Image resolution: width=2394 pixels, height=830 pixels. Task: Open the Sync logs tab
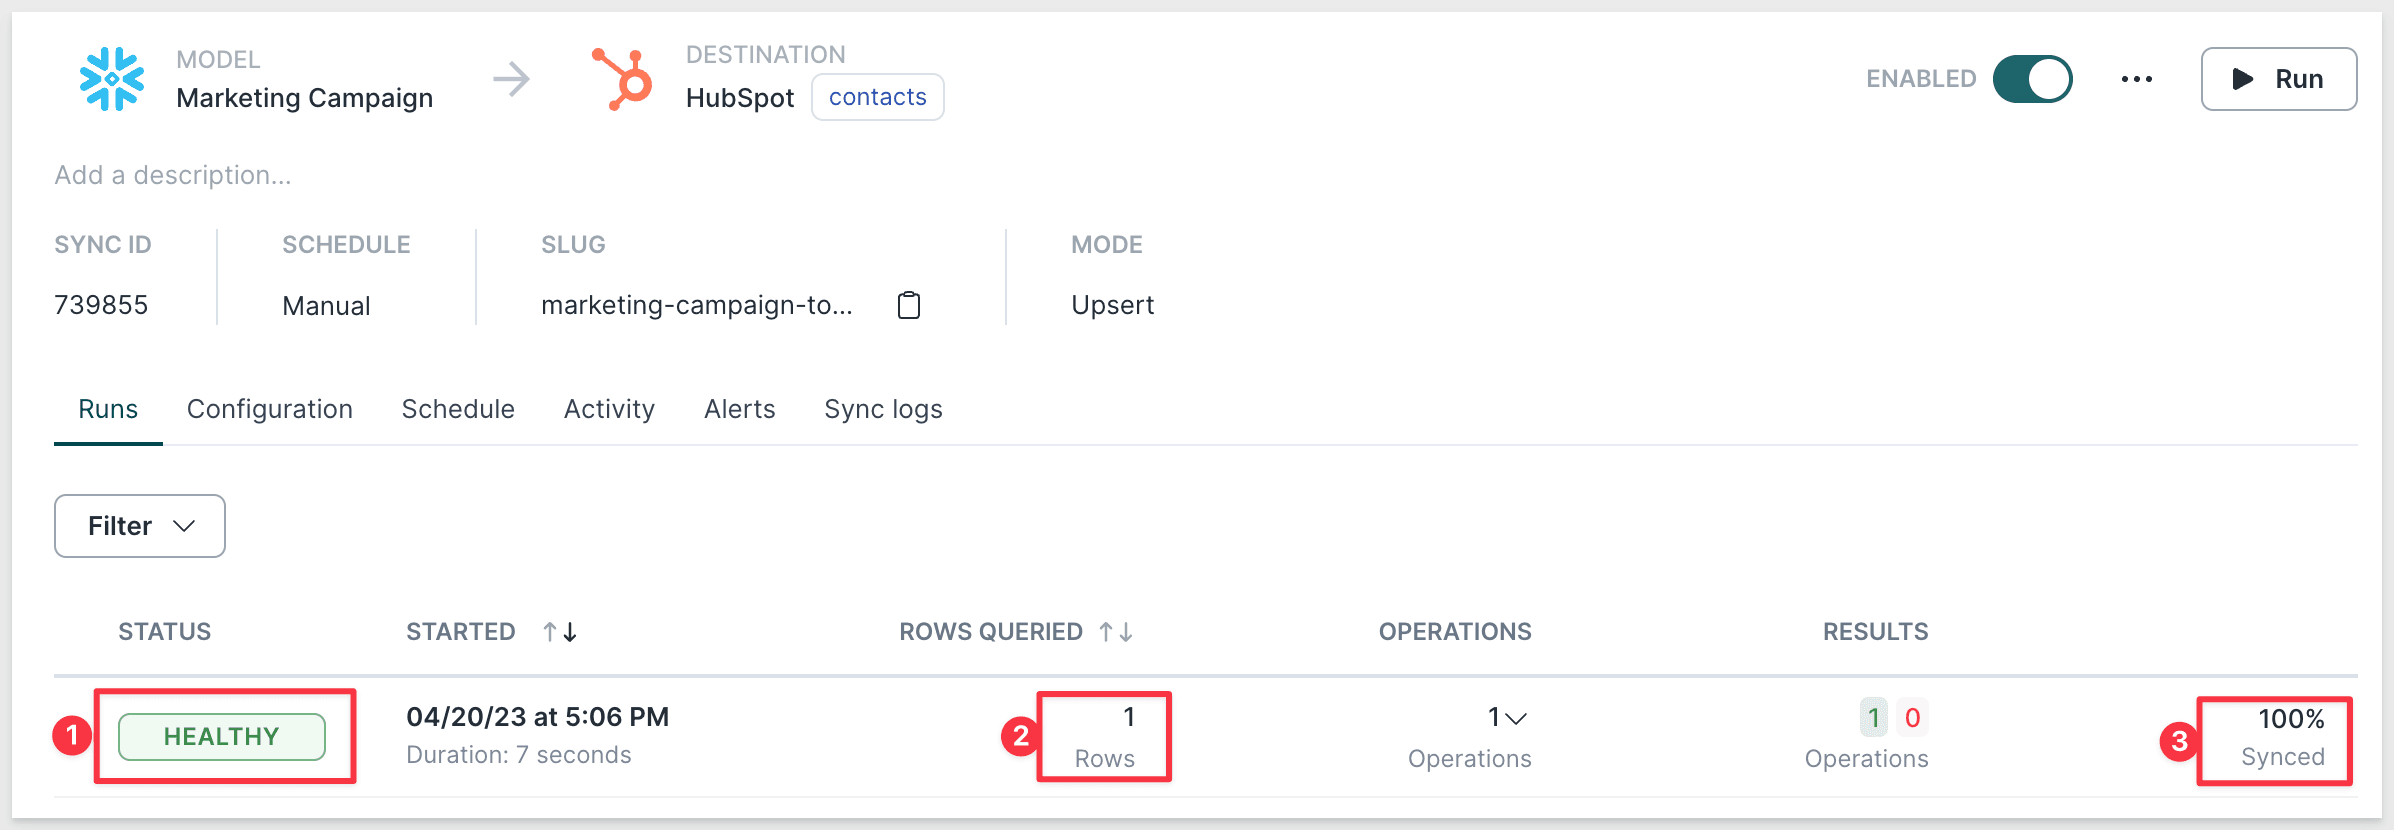coord(883,409)
